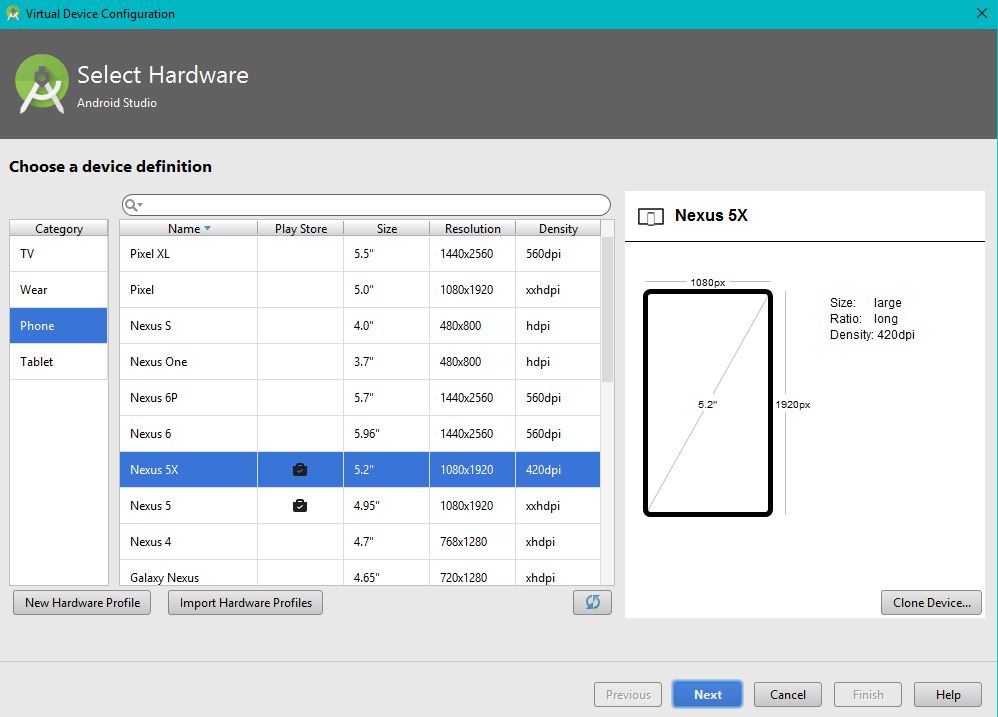Image resolution: width=998 pixels, height=717 pixels.
Task: Click the Next button
Action: tap(707, 694)
